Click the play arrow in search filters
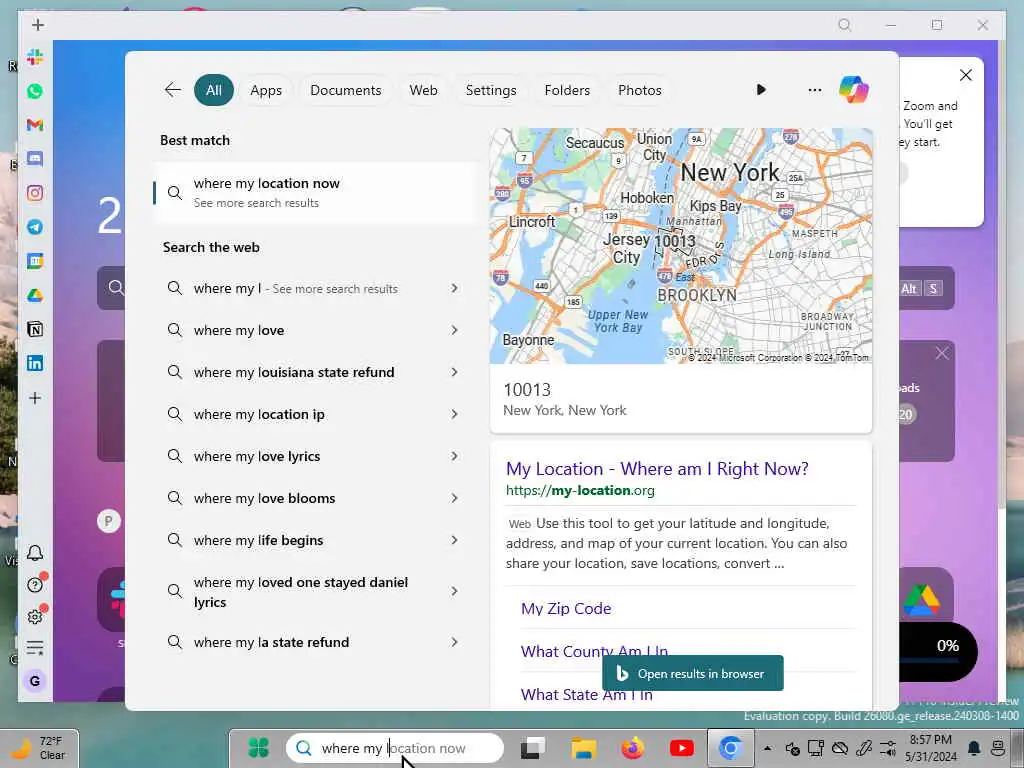 pyautogui.click(x=761, y=89)
